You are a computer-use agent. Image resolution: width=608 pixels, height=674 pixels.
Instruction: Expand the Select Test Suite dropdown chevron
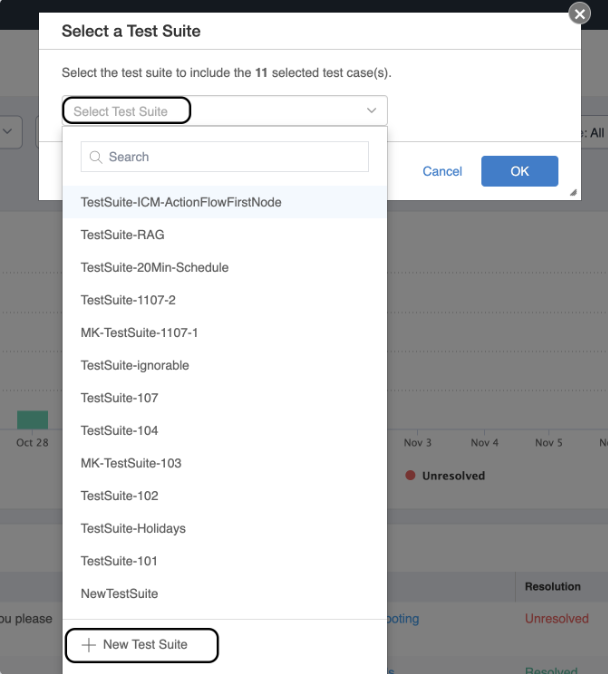371,111
